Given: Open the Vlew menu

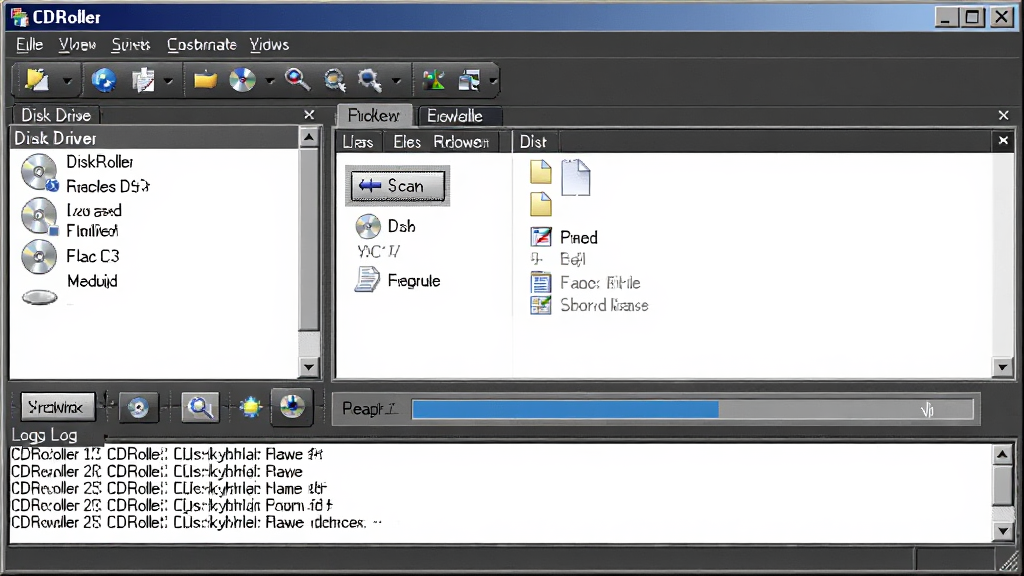Looking at the screenshot, I should pos(77,44).
